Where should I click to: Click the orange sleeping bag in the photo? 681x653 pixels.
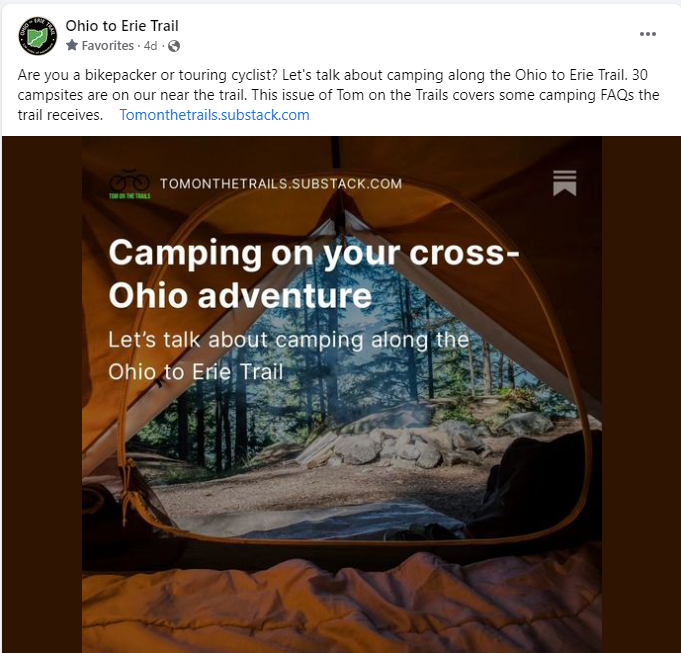coord(342,604)
